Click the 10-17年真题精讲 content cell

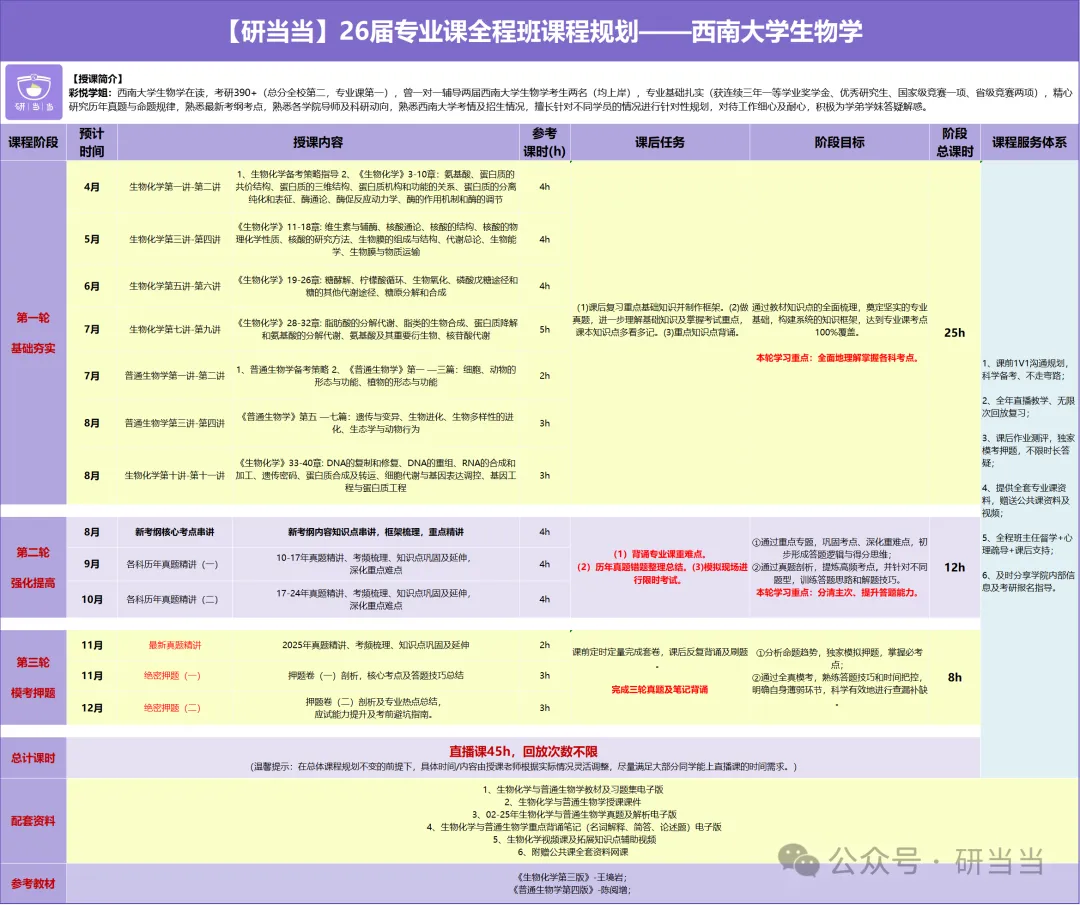tap(376, 564)
